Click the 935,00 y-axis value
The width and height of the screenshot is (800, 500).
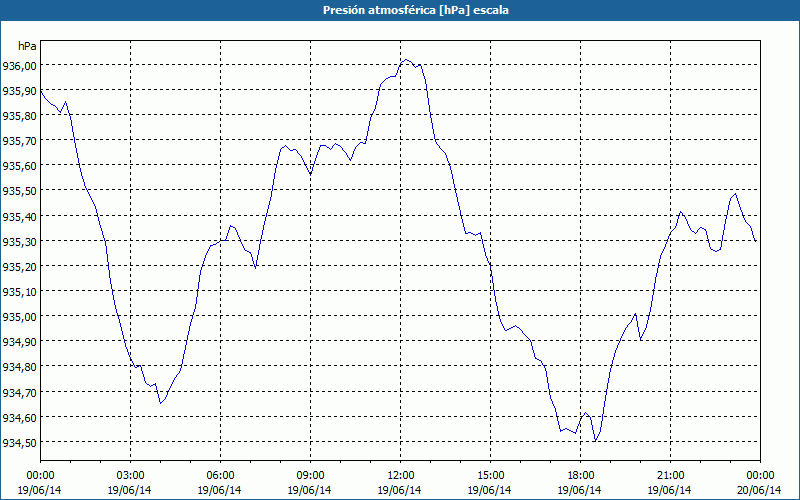(x=19, y=317)
